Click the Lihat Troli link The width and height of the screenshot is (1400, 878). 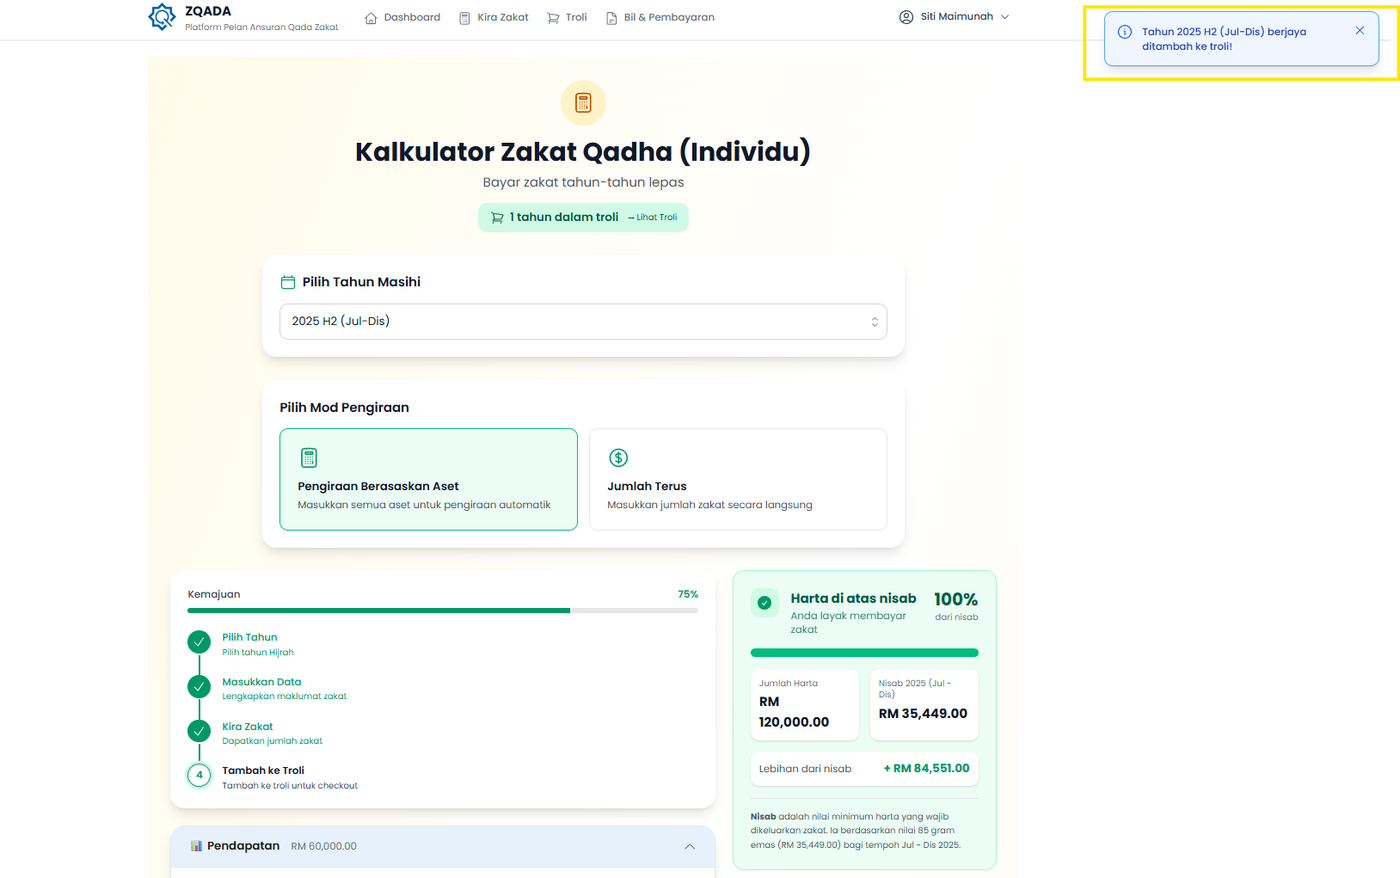click(655, 217)
